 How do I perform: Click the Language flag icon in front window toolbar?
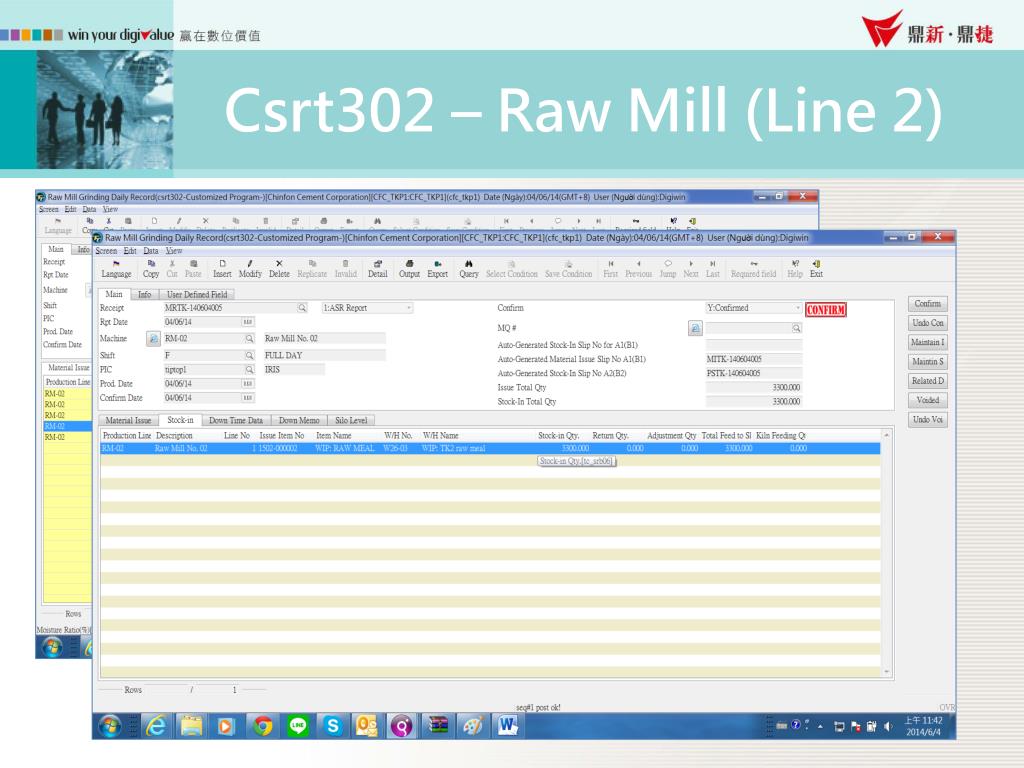pyautogui.click(x=116, y=264)
